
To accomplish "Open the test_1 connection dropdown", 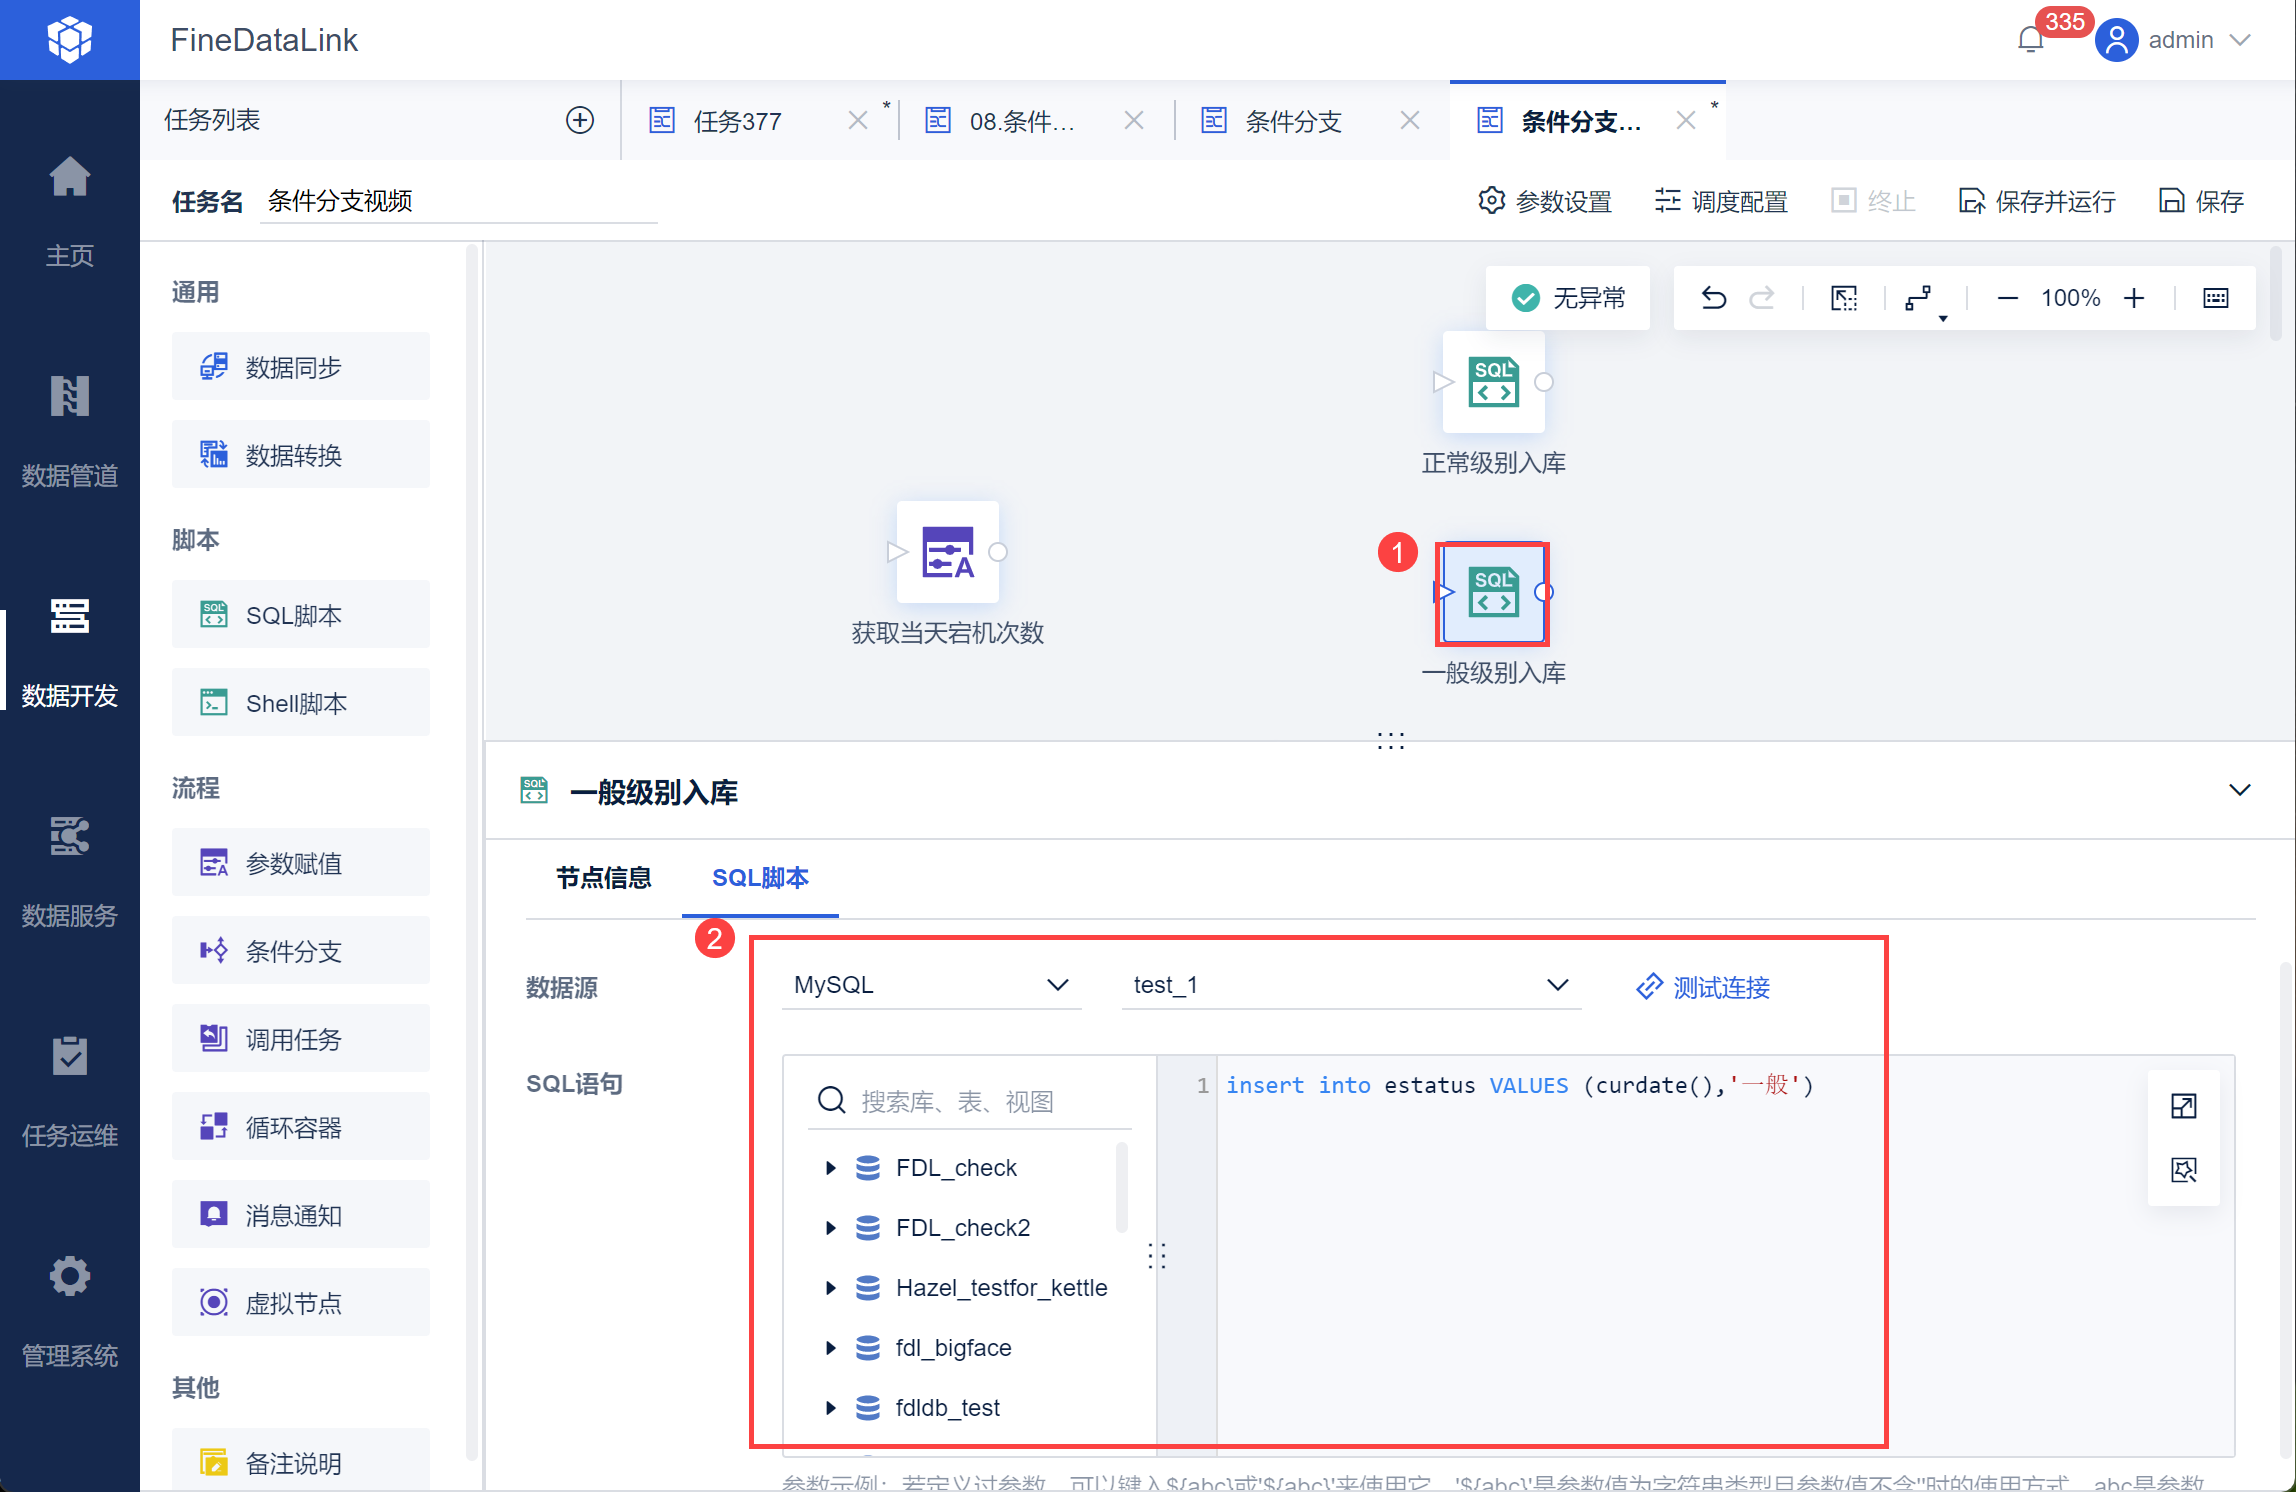I will pos(1350,985).
